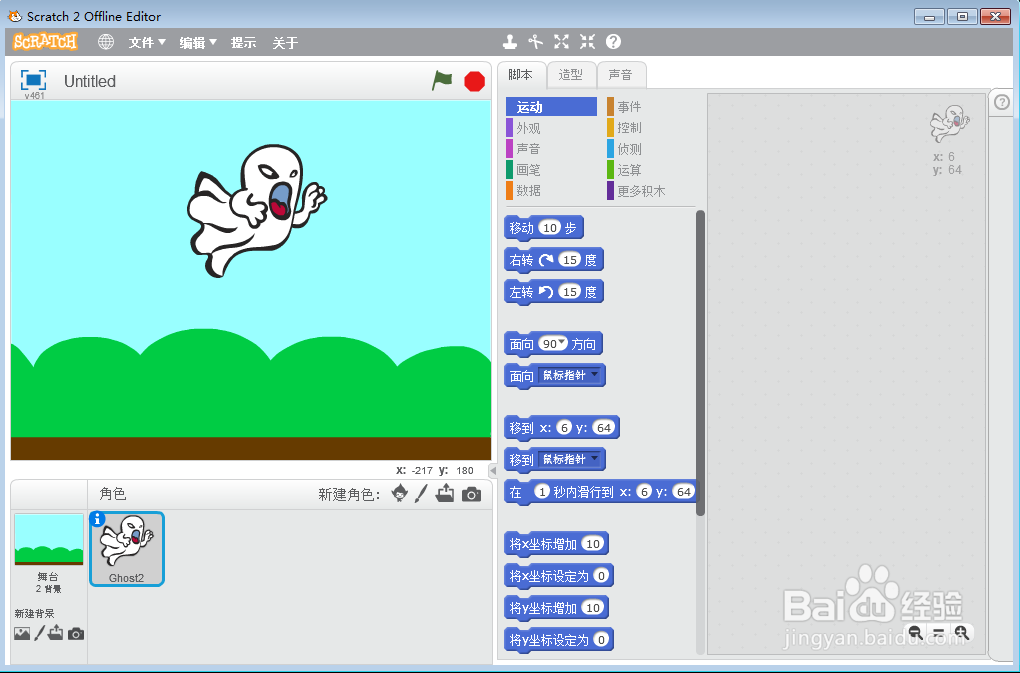Image resolution: width=1020 pixels, height=673 pixels.
Task: Toggle full screen presentation mode icon
Action: tap(33, 80)
